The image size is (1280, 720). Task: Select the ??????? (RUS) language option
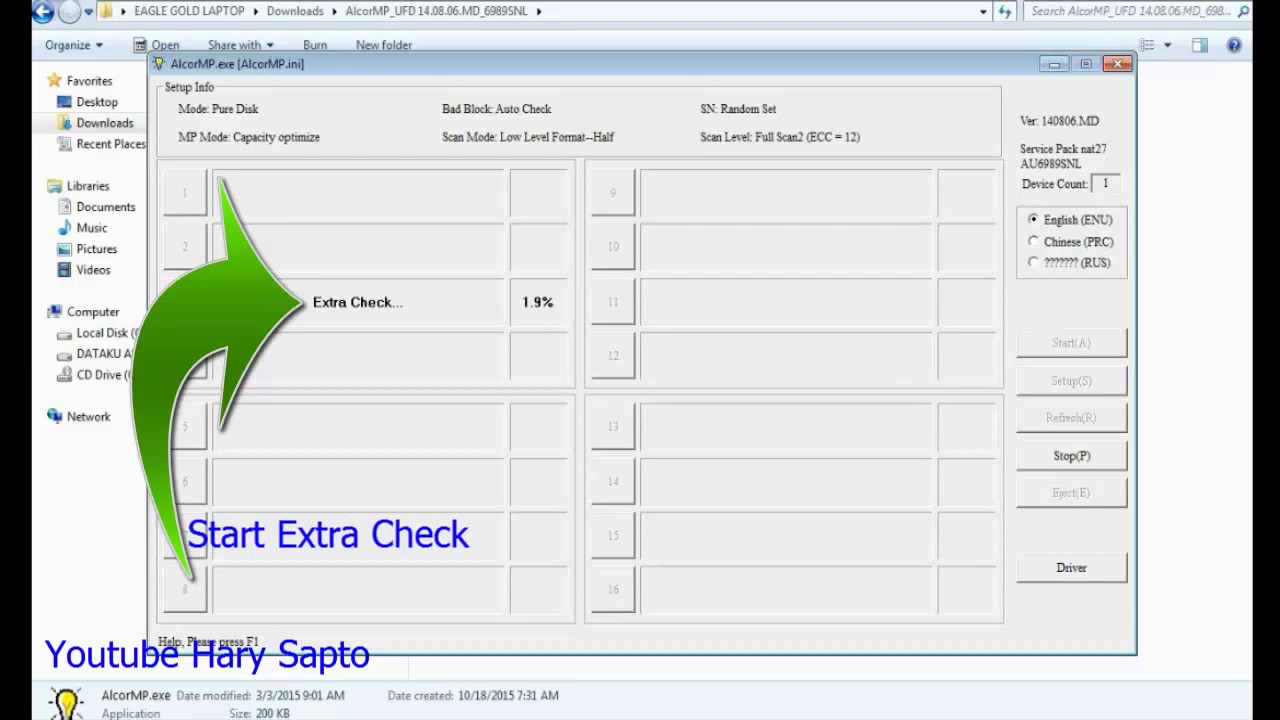(x=1068, y=263)
